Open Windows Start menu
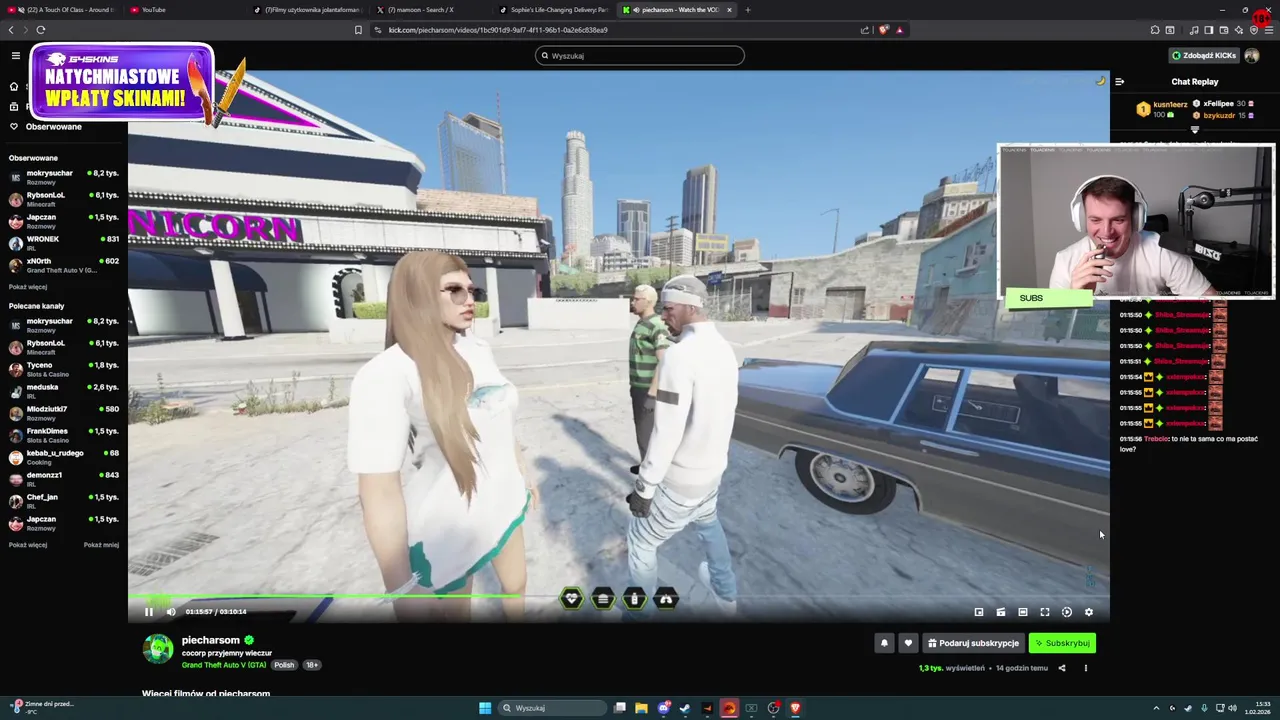 [485, 708]
